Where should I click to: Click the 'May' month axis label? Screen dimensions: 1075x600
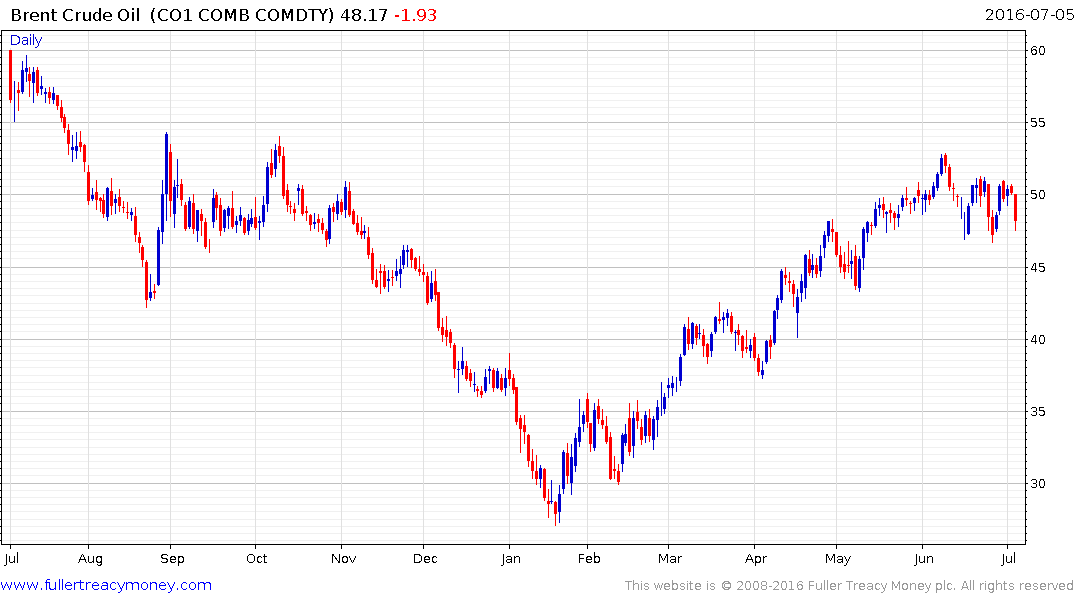coord(838,559)
